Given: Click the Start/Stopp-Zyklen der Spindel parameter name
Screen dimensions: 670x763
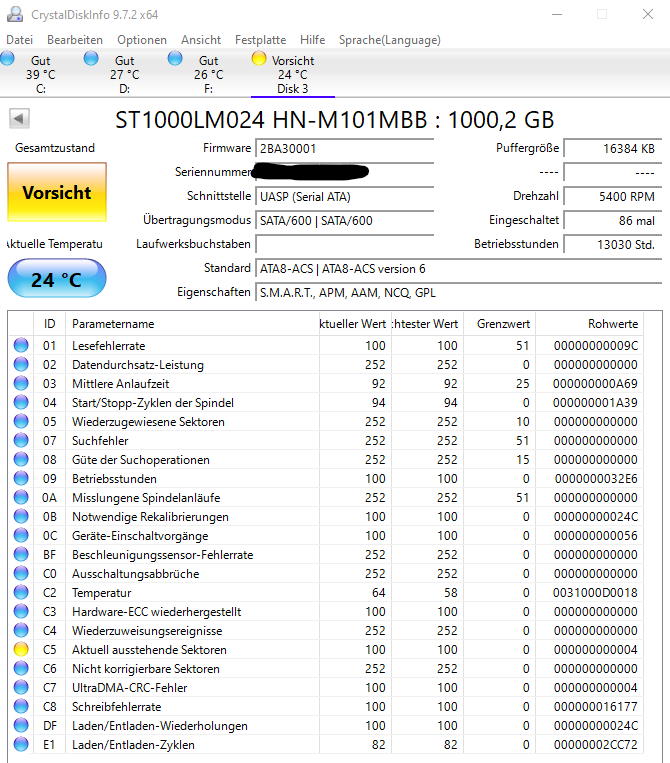Looking at the screenshot, I should point(153,403).
